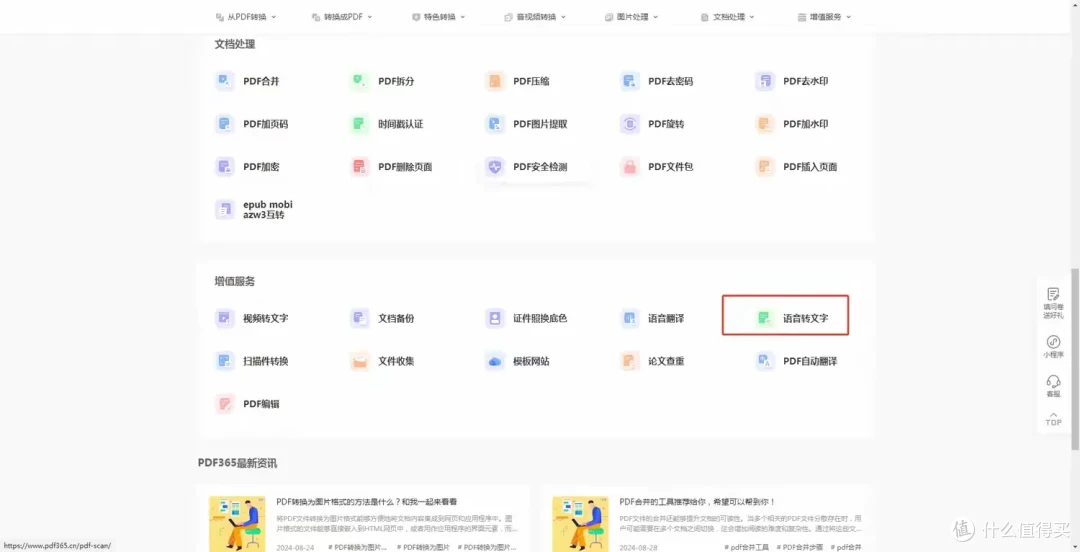Open the epub mobi azw3互转 icon
The image size is (1080, 552).
[x=225, y=209]
